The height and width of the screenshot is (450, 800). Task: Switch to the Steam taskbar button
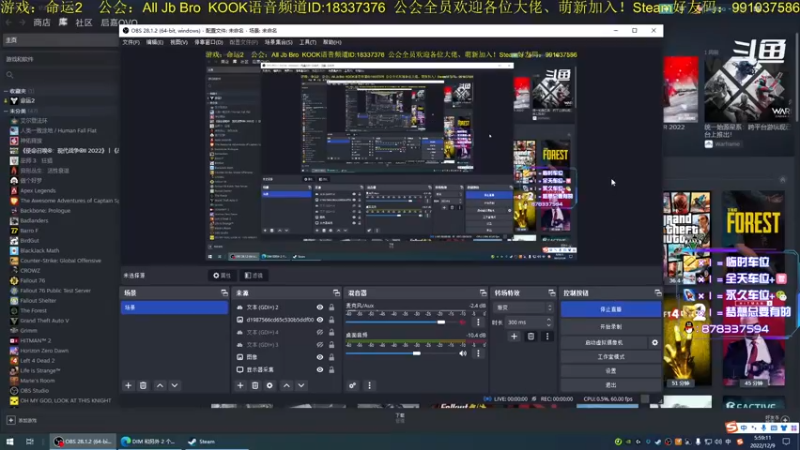[x=202, y=441]
